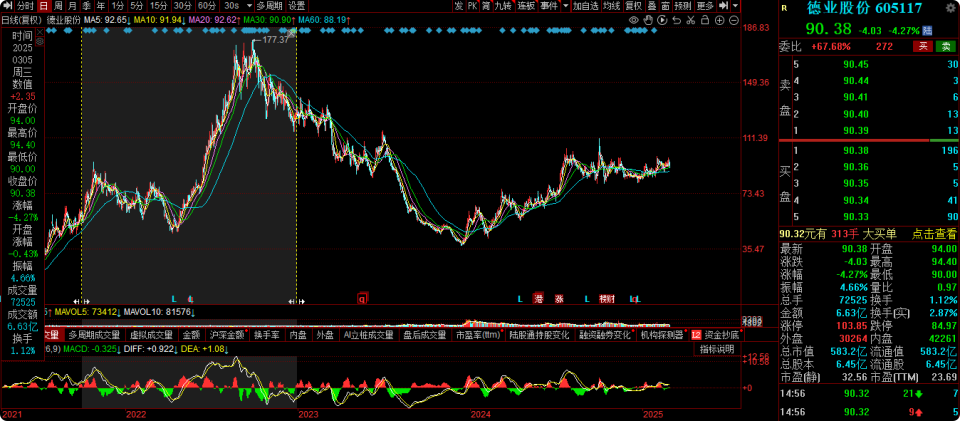Open the 预测 forecast tool
Image resolution: width=960 pixels, height=421 pixels.
click(683, 6)
